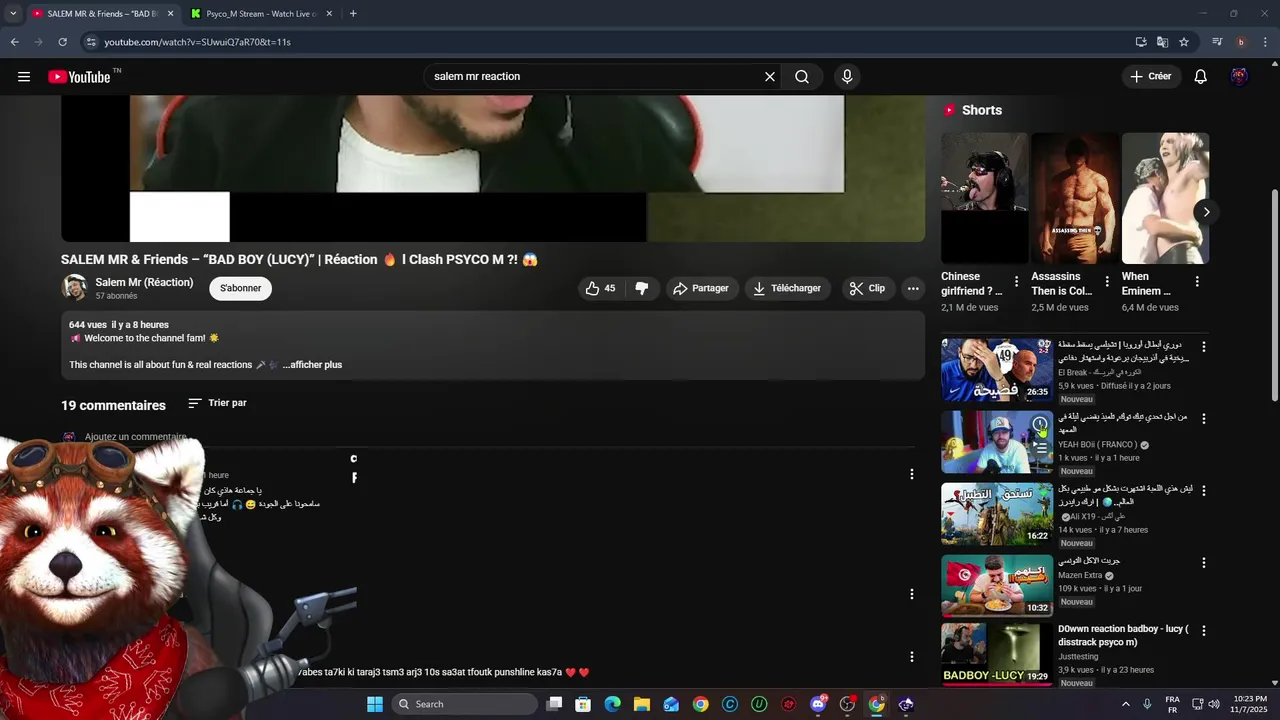The width and height of the screenshot is (1280, 720).
Task: Switch to the Psyco_M Stream tab
Action: 262,14
